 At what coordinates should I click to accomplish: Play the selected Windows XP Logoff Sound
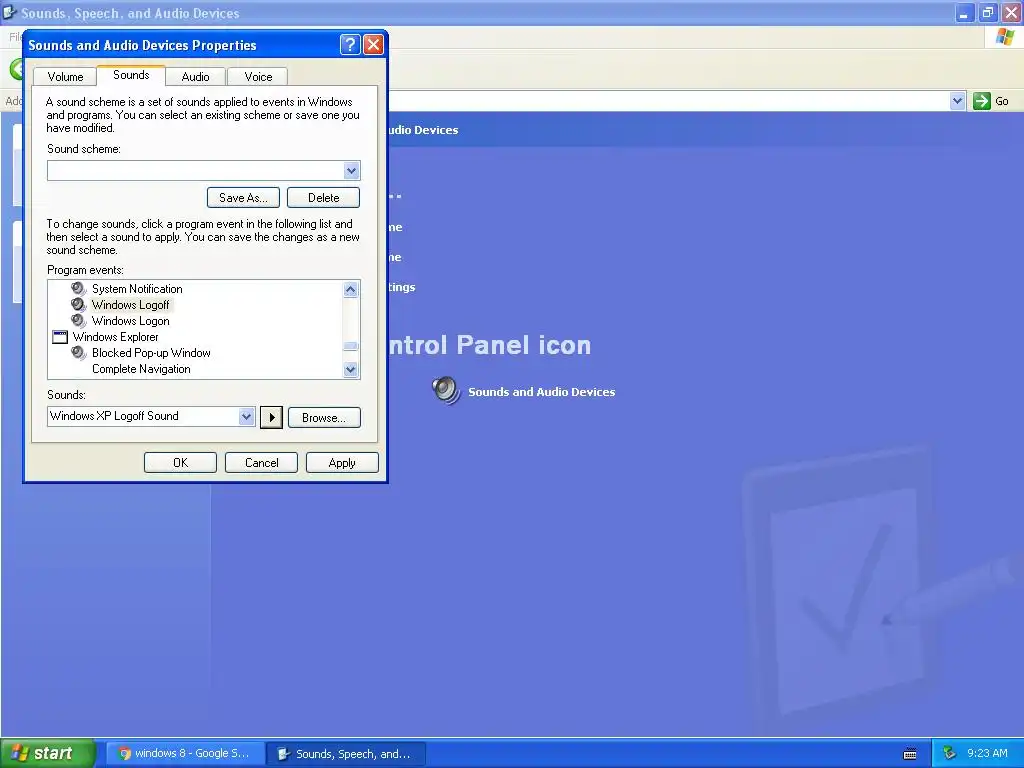(271, 417)
